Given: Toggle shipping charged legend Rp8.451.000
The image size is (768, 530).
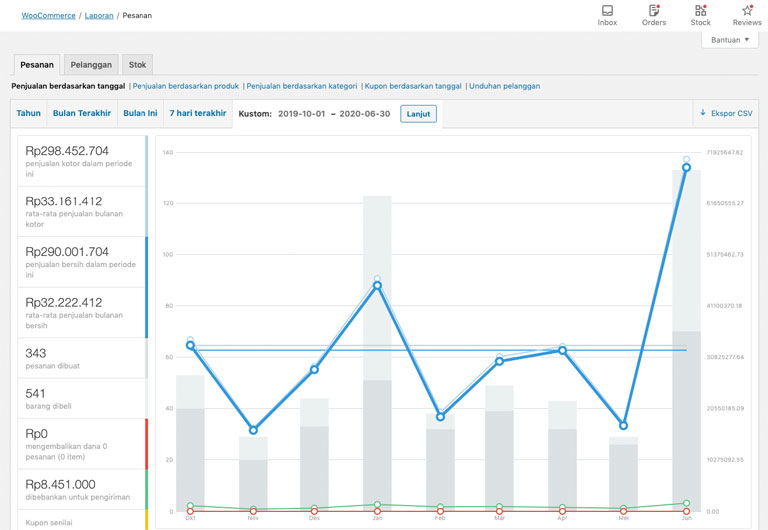Looking at the screenshot, I should coord(82,489).
